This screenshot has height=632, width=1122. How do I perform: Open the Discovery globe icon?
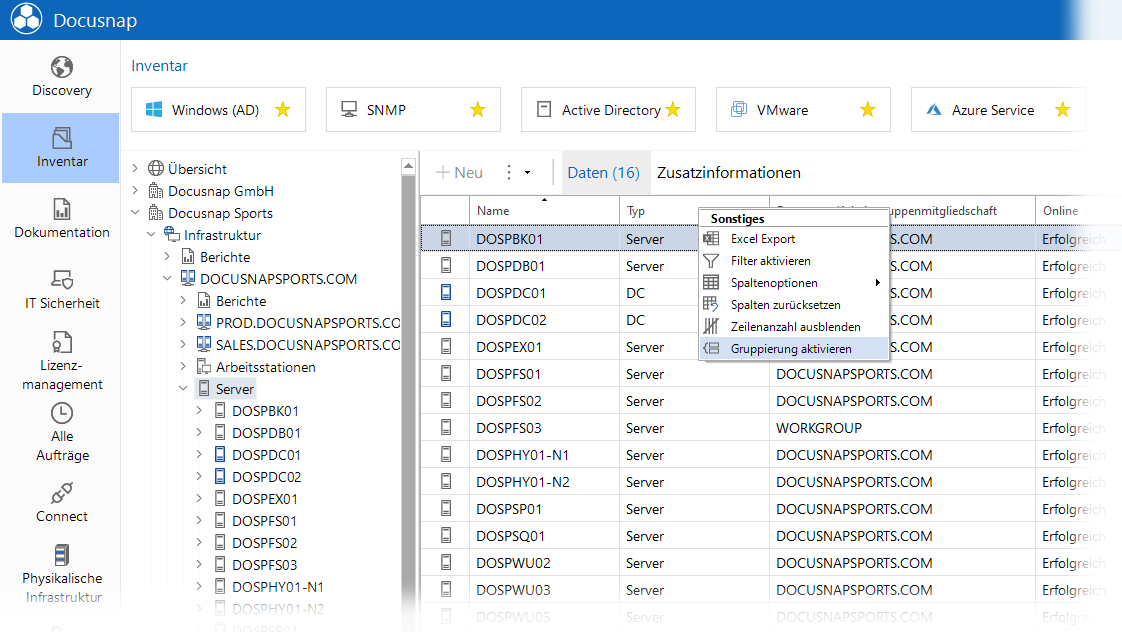coord(62,67)
